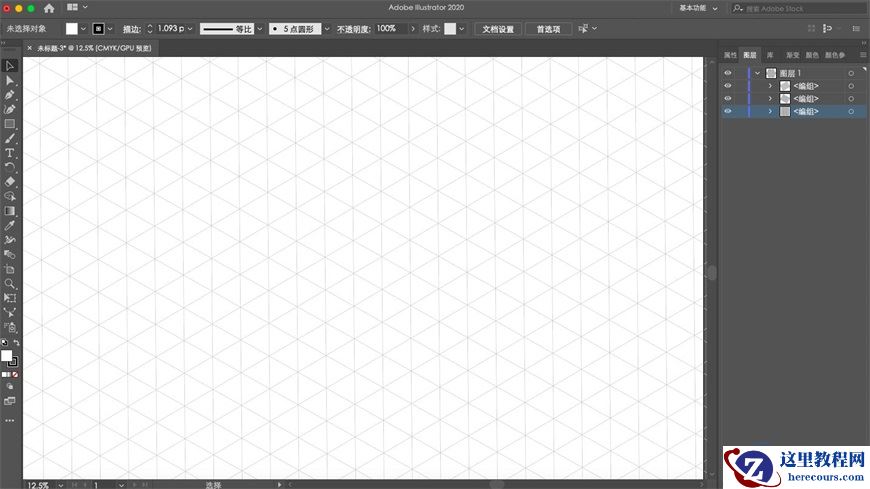Click default fill and stroke icon
The width and height of the screenshot is (870, 489).
click(x=4, y=343)
